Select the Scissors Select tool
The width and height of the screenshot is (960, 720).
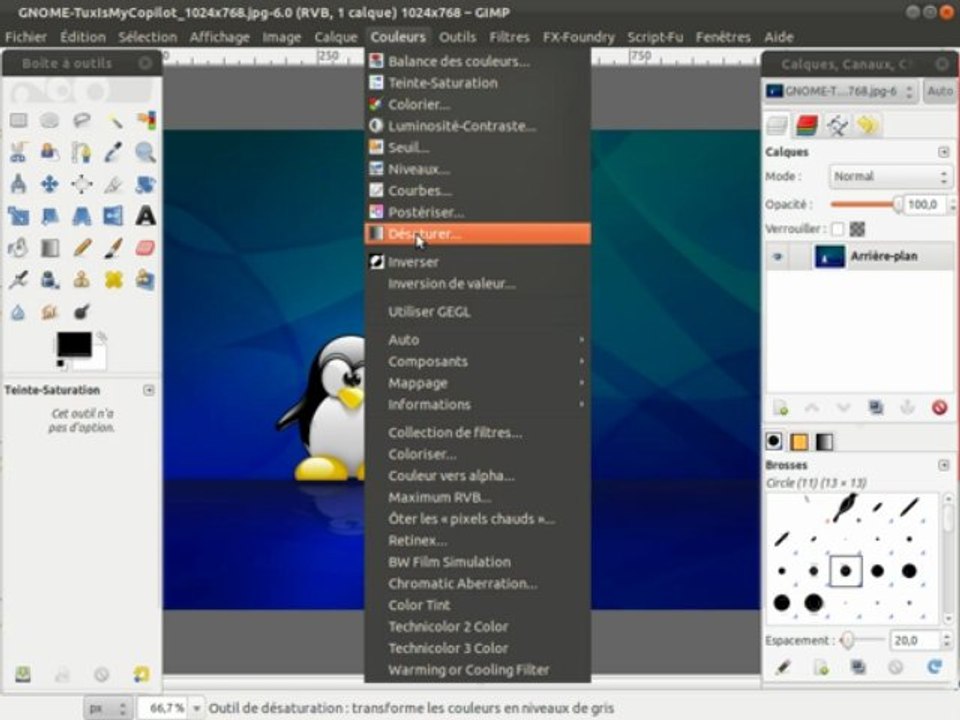coord(18,152)
